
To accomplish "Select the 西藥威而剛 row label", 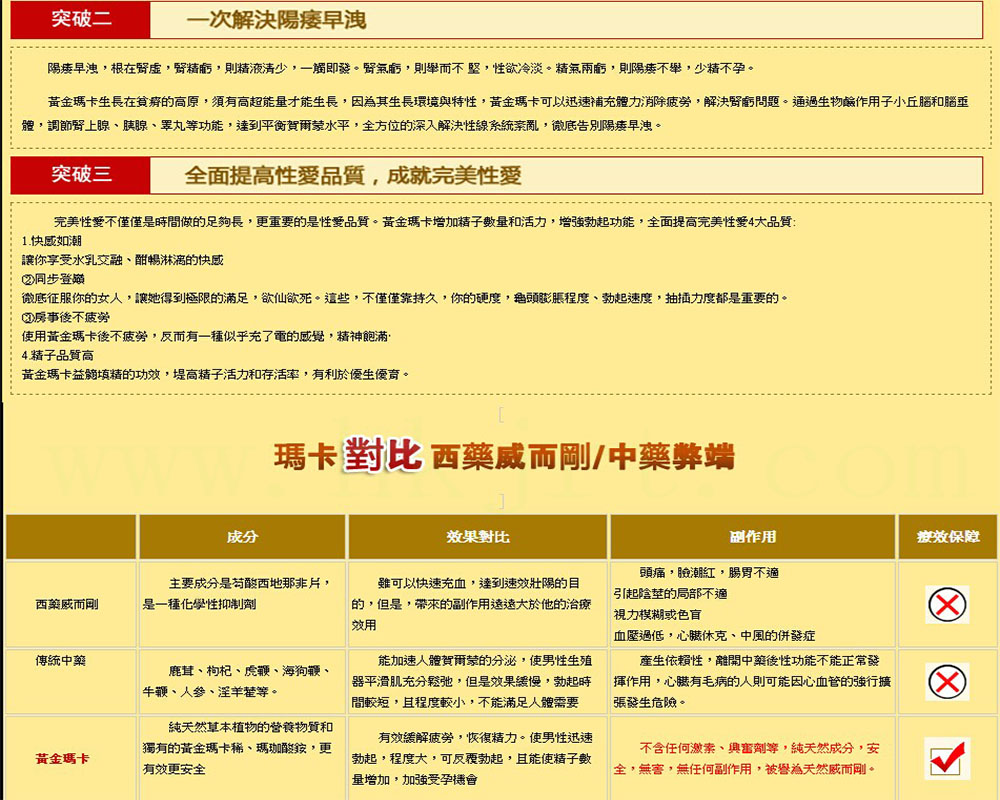I will (x=67, y=604).
